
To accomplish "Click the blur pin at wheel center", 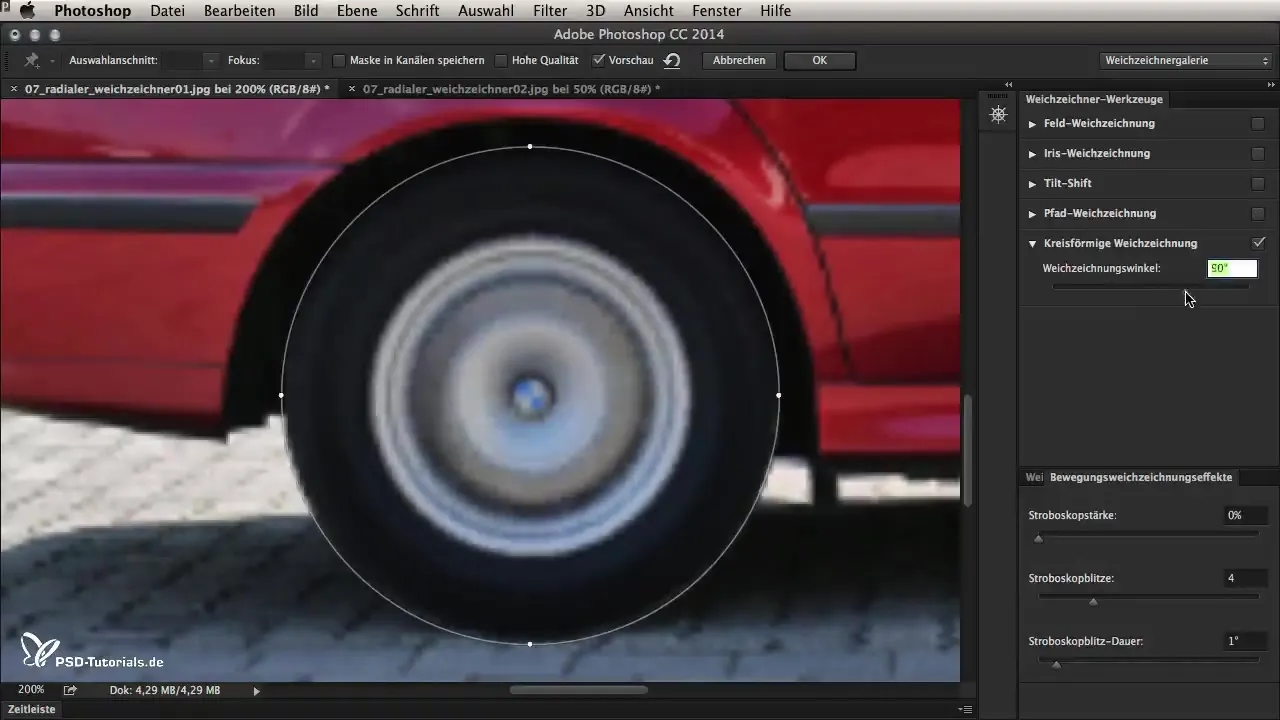I will 530,396.
